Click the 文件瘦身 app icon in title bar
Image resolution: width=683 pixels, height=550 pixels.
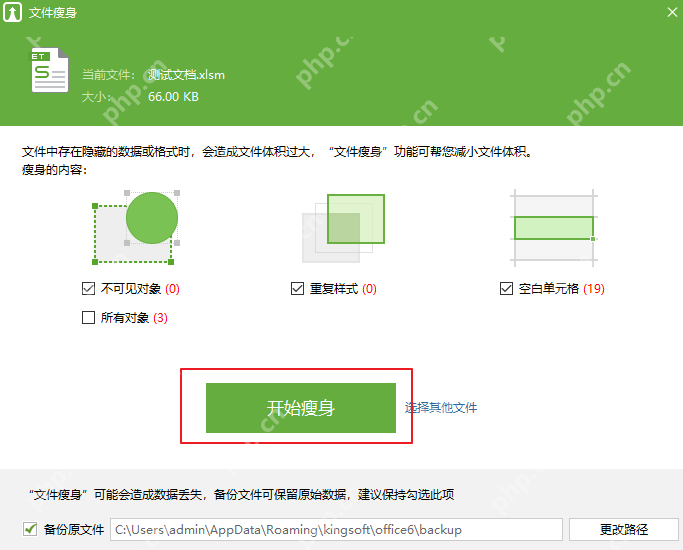coord(12,12)
